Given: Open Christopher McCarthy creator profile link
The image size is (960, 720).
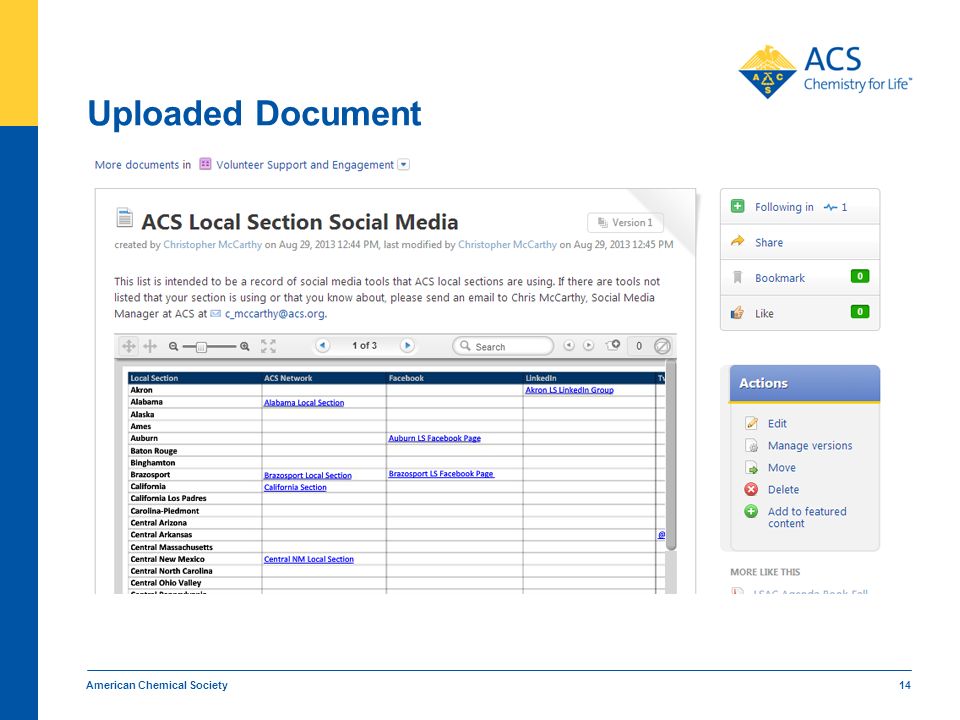Looking at the screenshot, I should 212,244.
